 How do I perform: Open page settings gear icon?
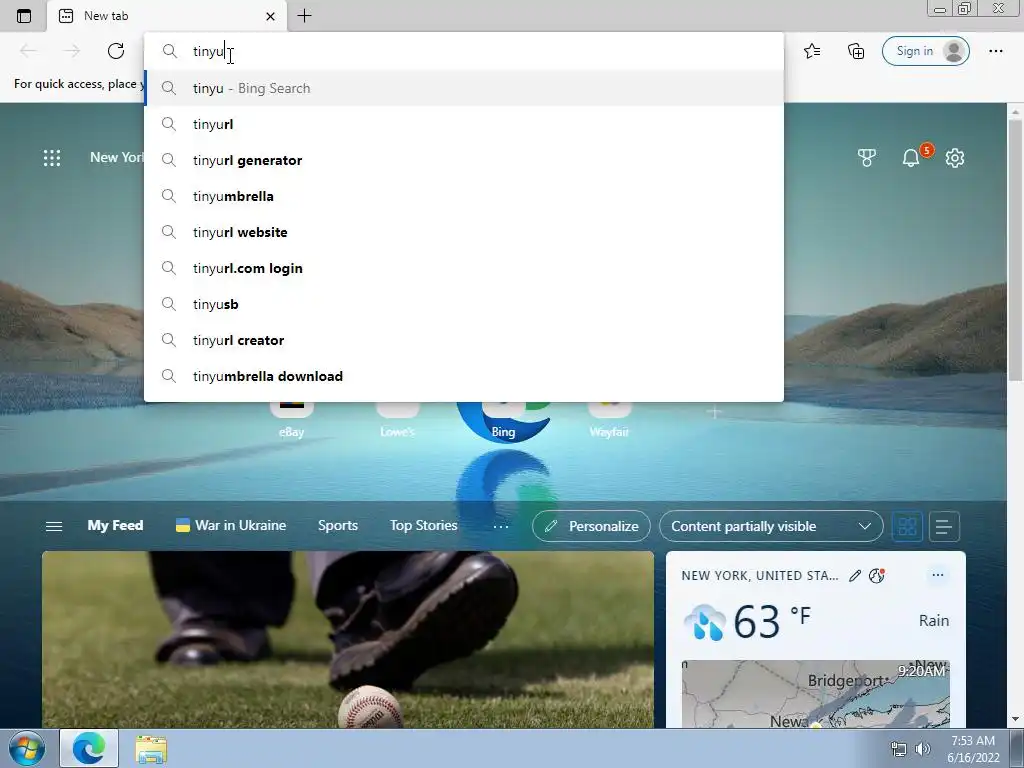[x=955, y=157]
